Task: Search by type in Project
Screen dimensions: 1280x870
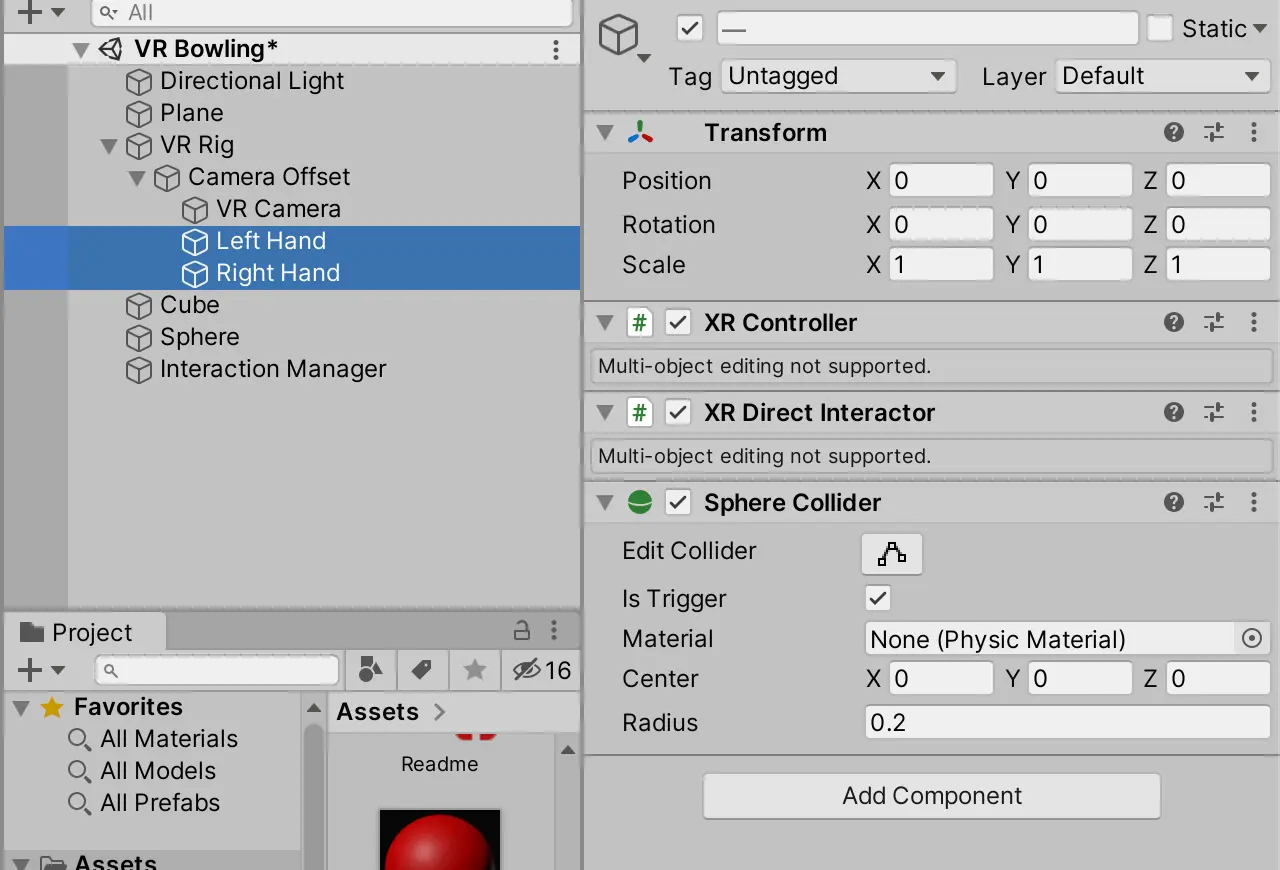Action: [370, 670]
